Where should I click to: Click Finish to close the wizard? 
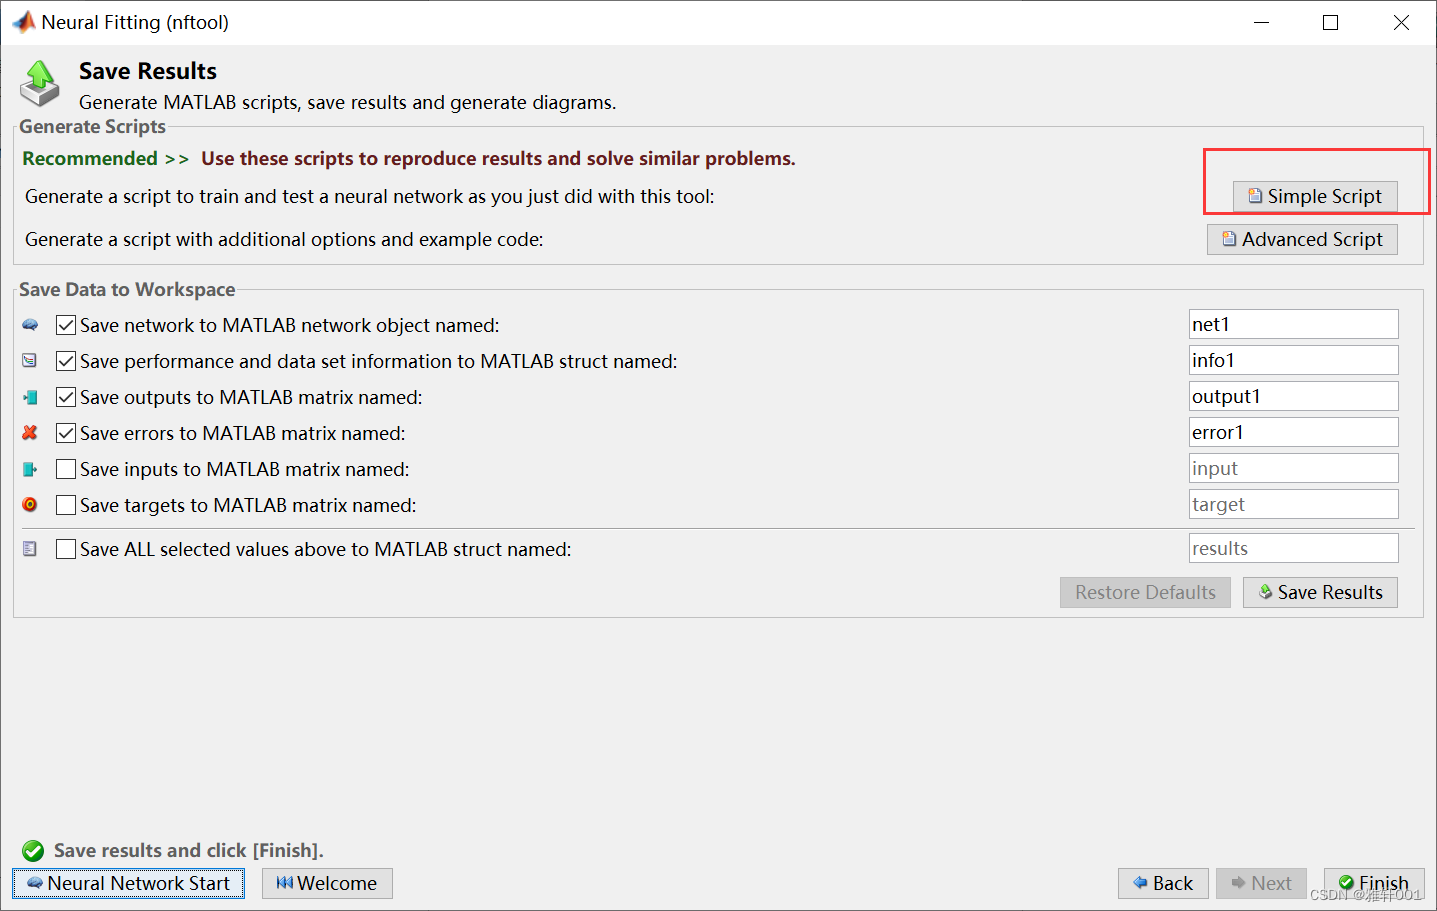click(1374, 883)
